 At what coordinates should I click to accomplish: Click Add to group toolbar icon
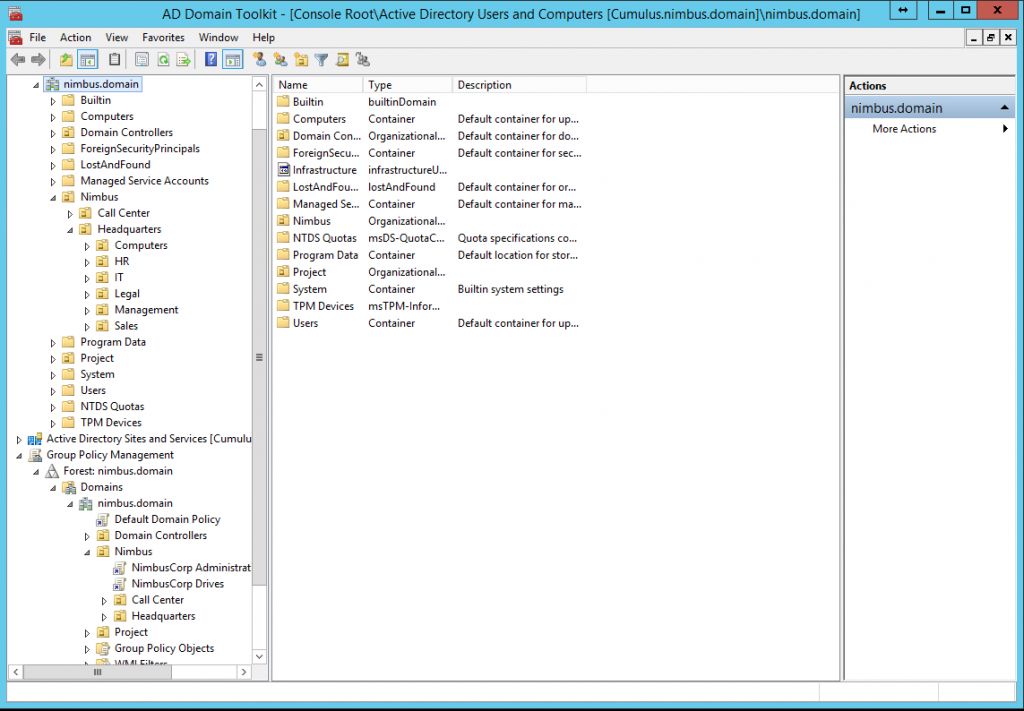tap(363, 60)
